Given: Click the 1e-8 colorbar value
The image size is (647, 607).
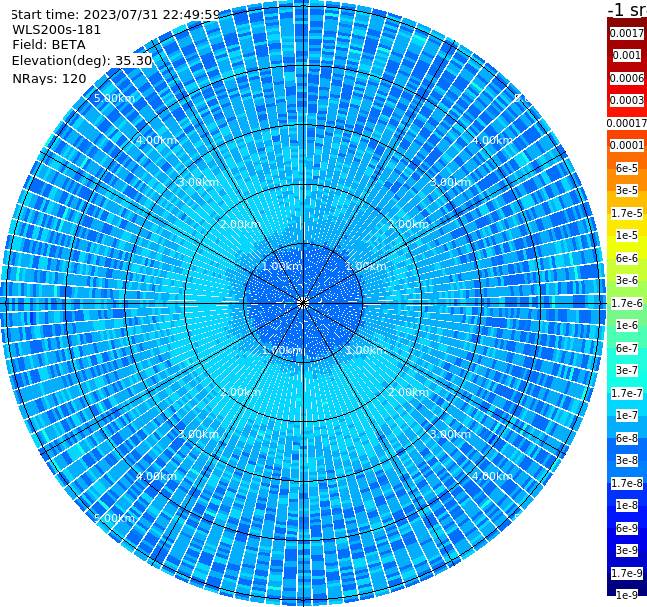Looking at the screenshot, I should [627, 505].
